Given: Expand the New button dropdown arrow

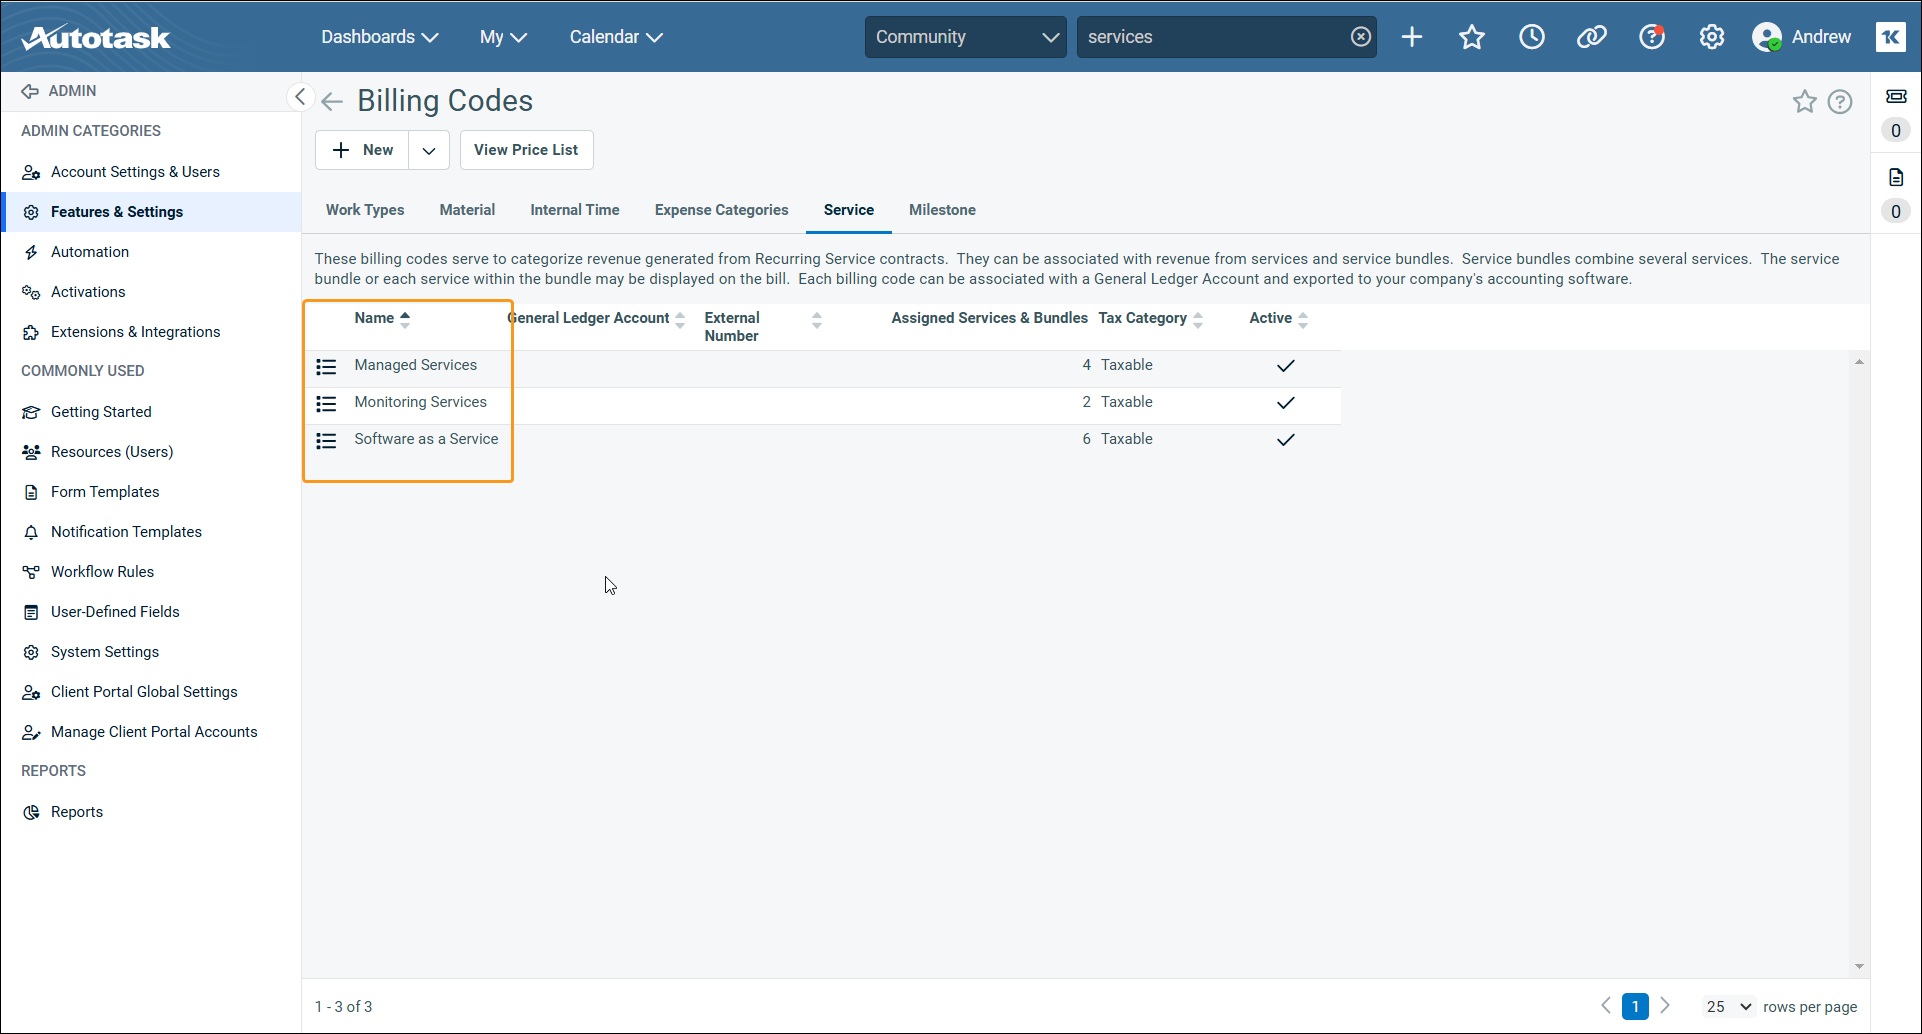Looking at the screenshot, I should pyautogui.click(x=429, y=150).
